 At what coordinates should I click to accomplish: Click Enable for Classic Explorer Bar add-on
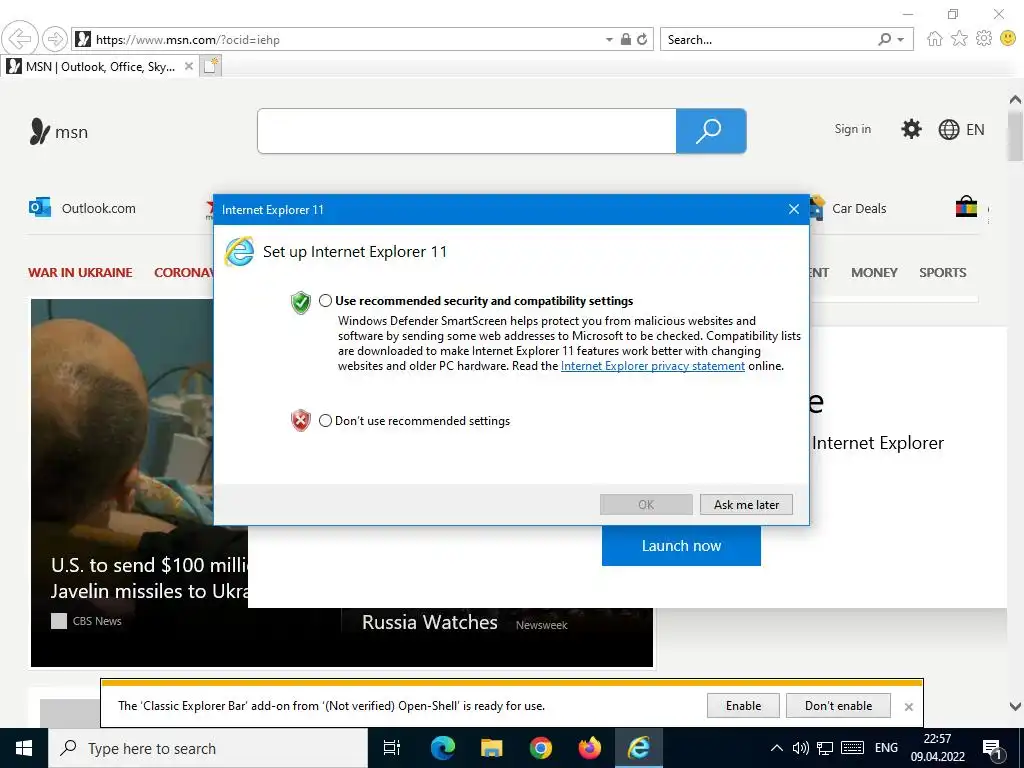pyautogui.click(x=743, y=705)
